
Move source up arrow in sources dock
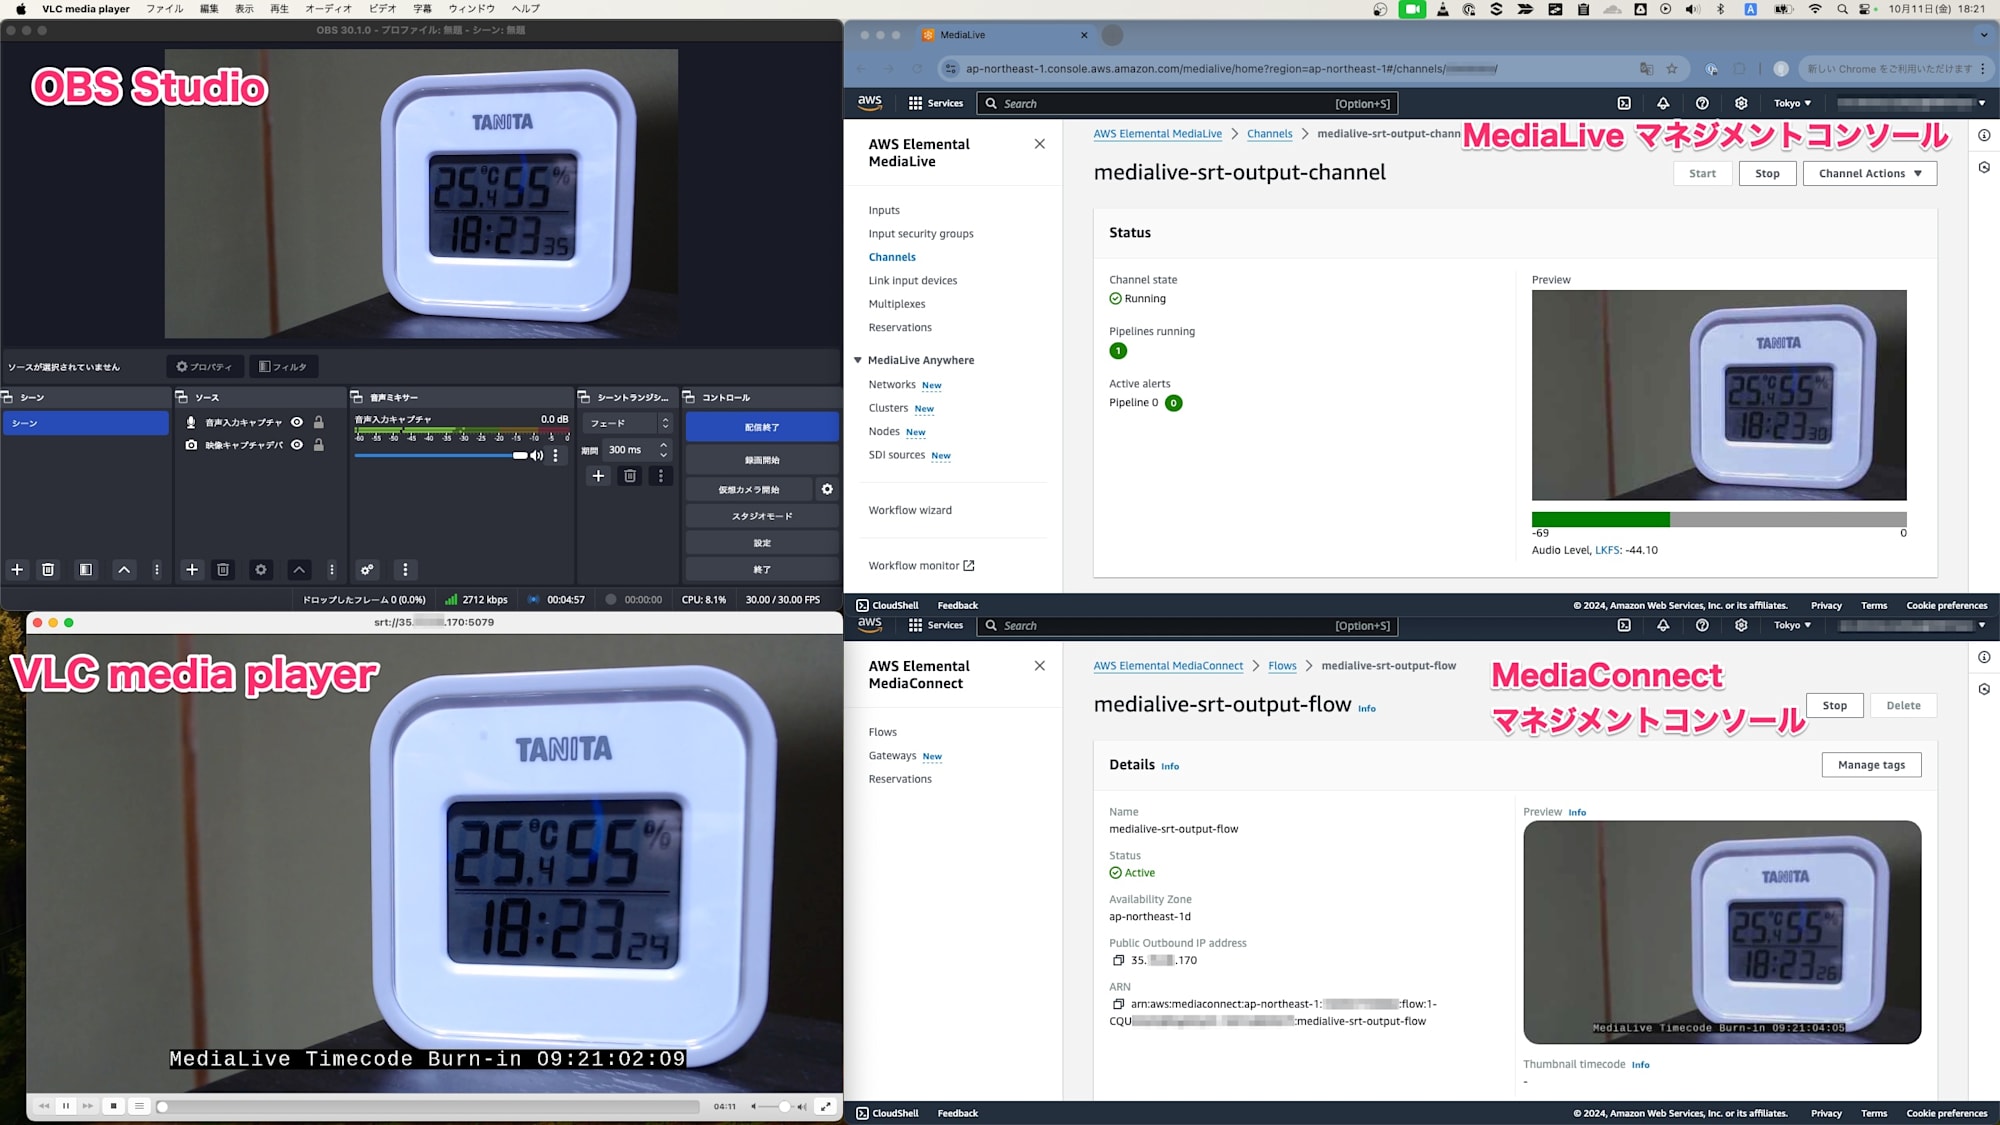tap(299, 570)
